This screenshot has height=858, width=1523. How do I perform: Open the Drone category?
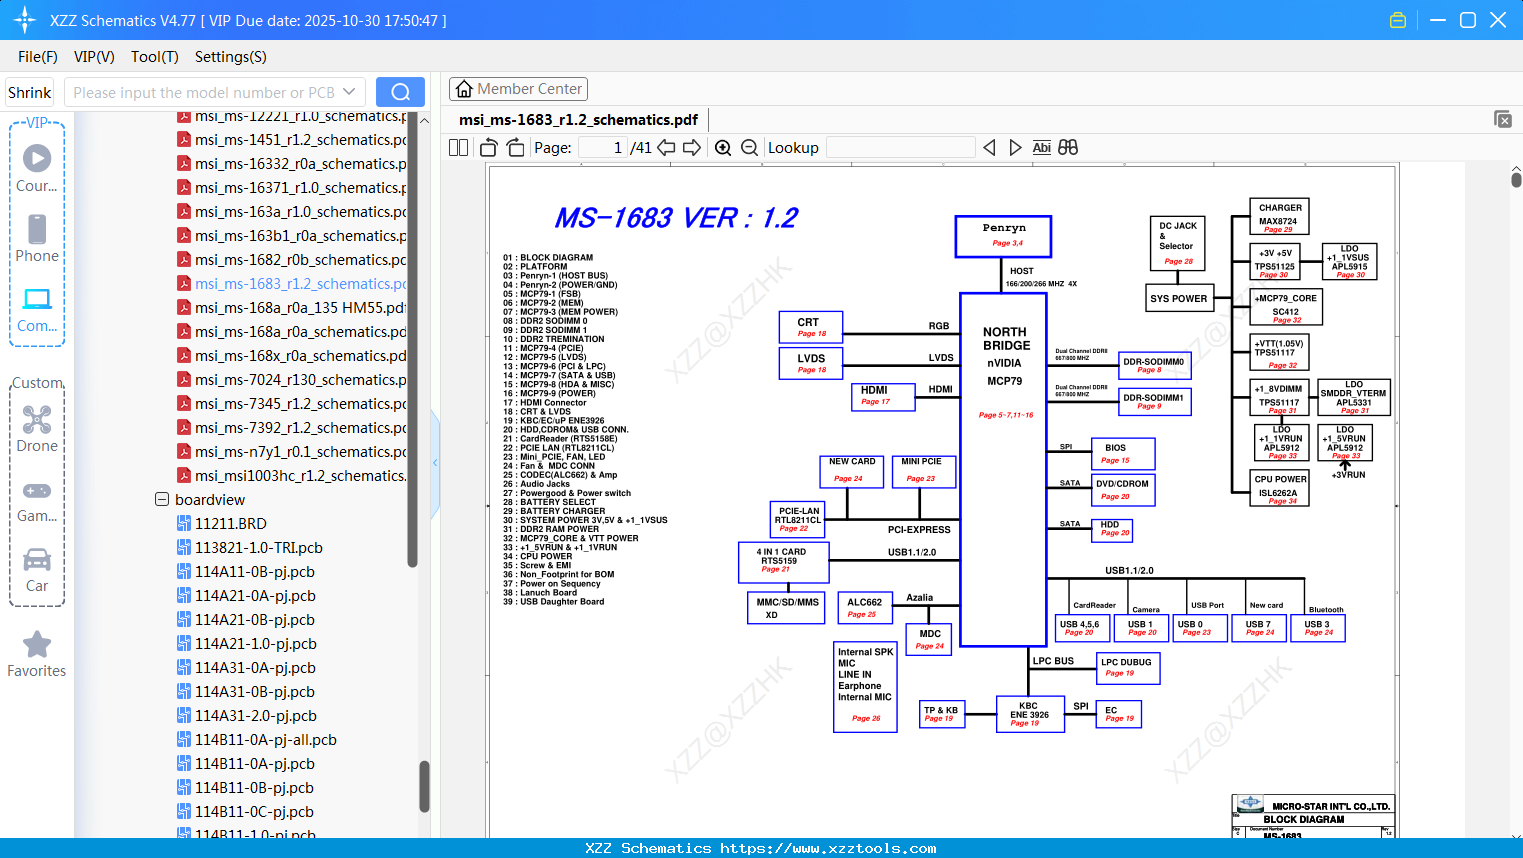(x=37, y=429)
